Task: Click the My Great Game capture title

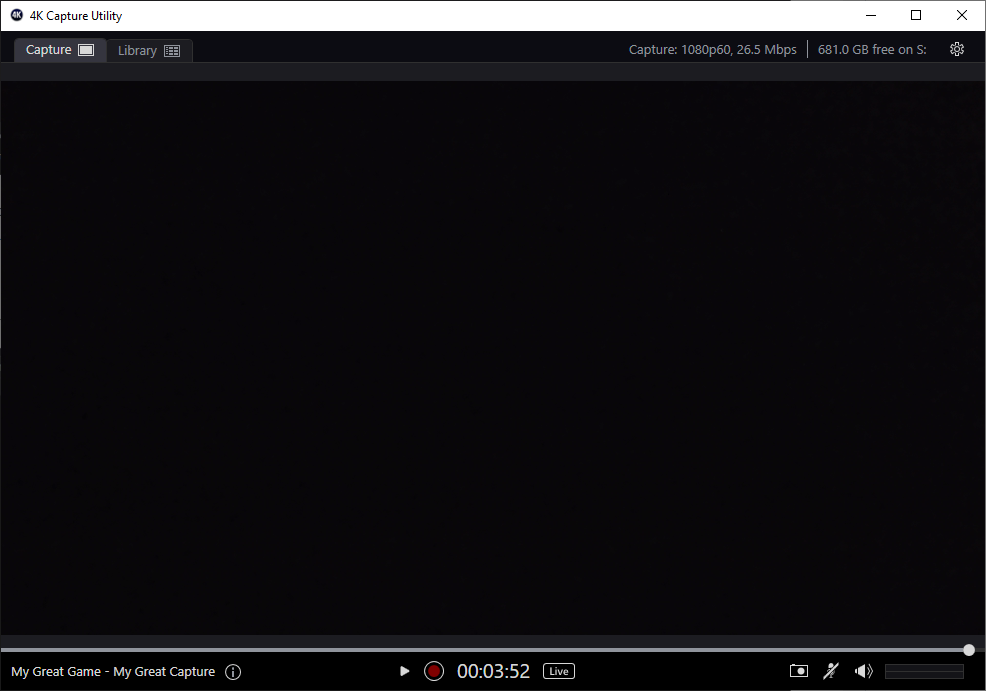Action: [x=110, y=671]
